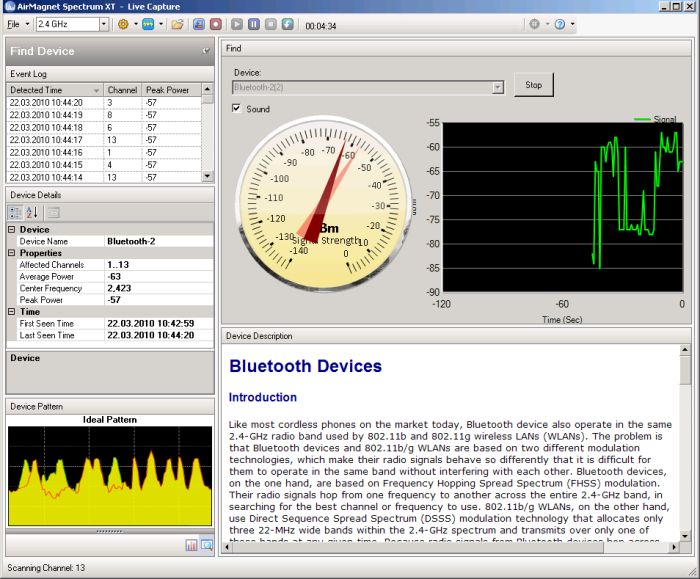Click the Scanning Channel: 13 status text
This screenshot has height=579, width=700.
pos(46,568)
